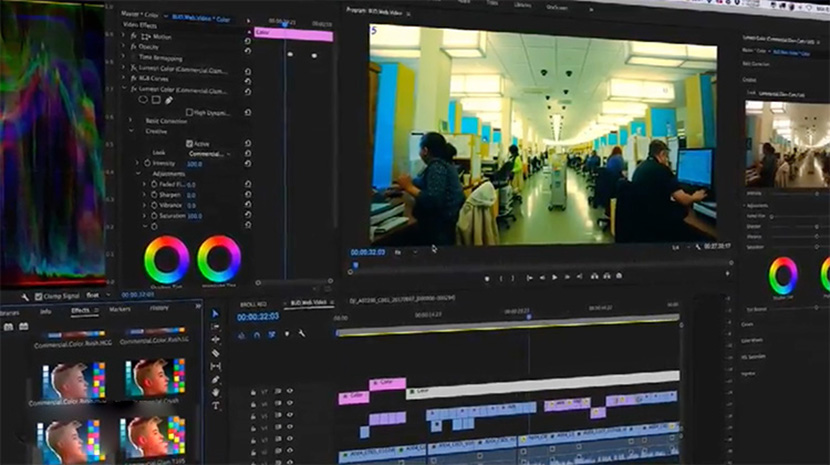This screenshot has height=465, width=830.
Task: Toggle Intensity animation stopwatch
Action: click(148, 163)
